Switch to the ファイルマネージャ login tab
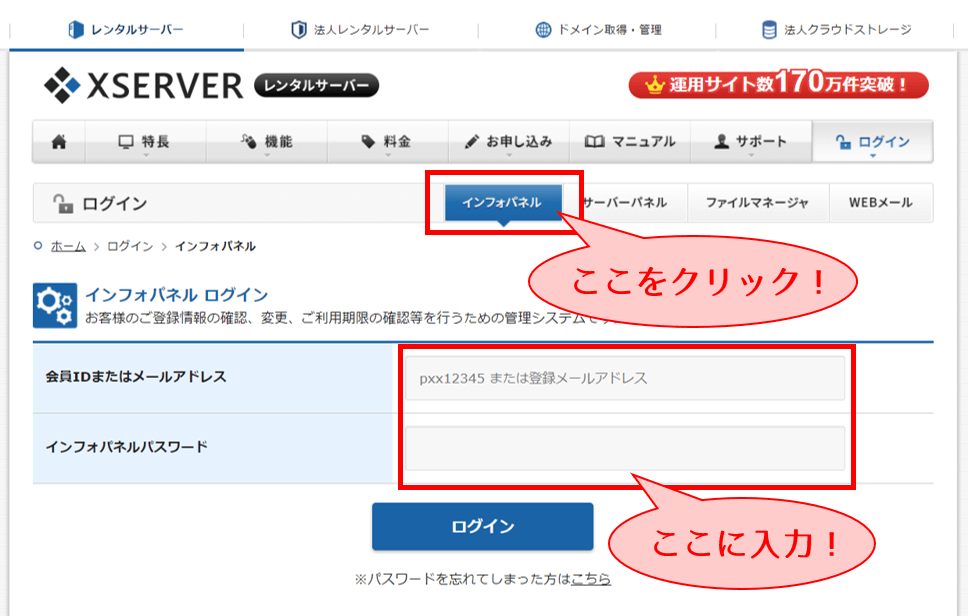This screenshot has width=968, height=616. point(757,202)
